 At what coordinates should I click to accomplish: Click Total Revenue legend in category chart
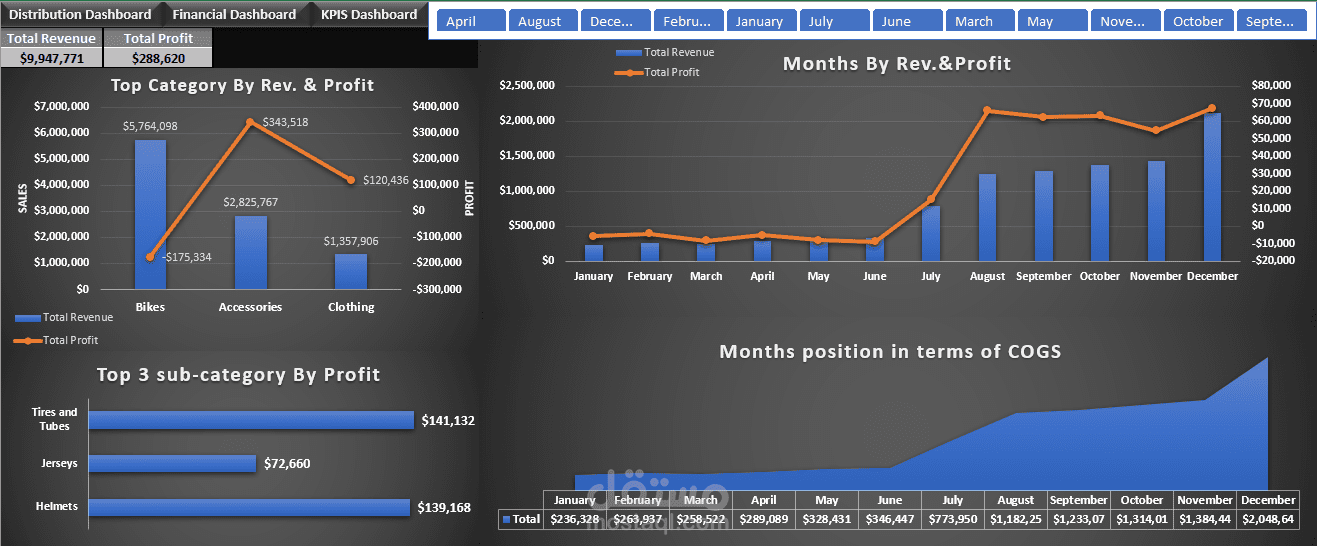pyautogui.click(x=64, y=317)
